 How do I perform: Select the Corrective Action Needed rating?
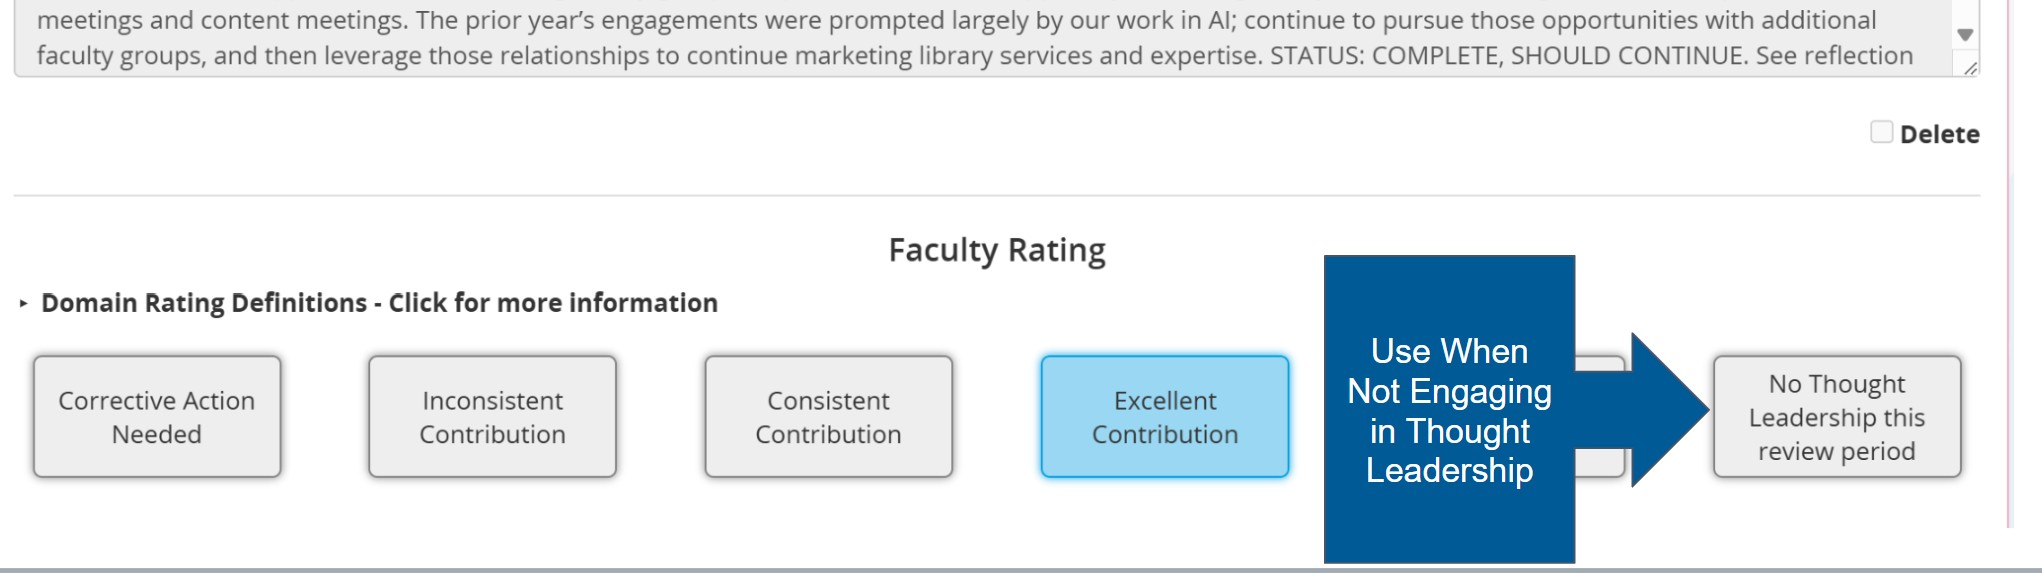pos(157,417)
